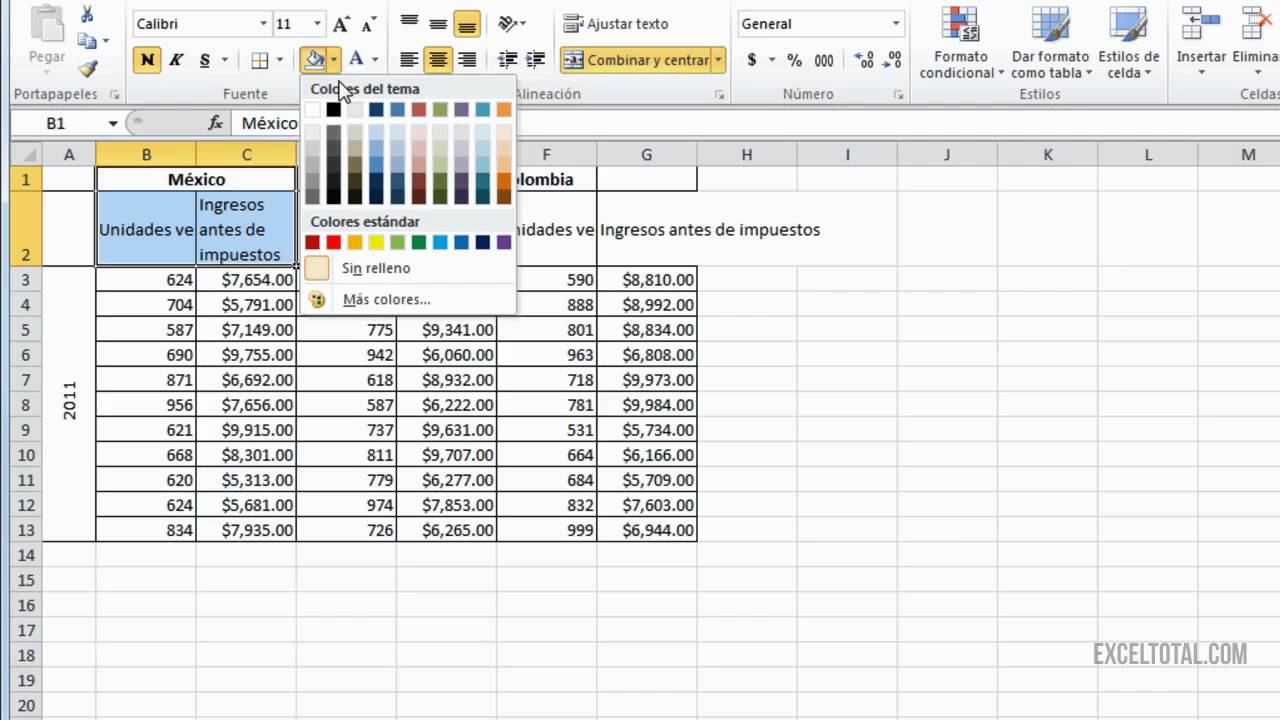This screenshot has width=1280, height=720.
Task: Click the percent style icon
Action: [794, 60]
